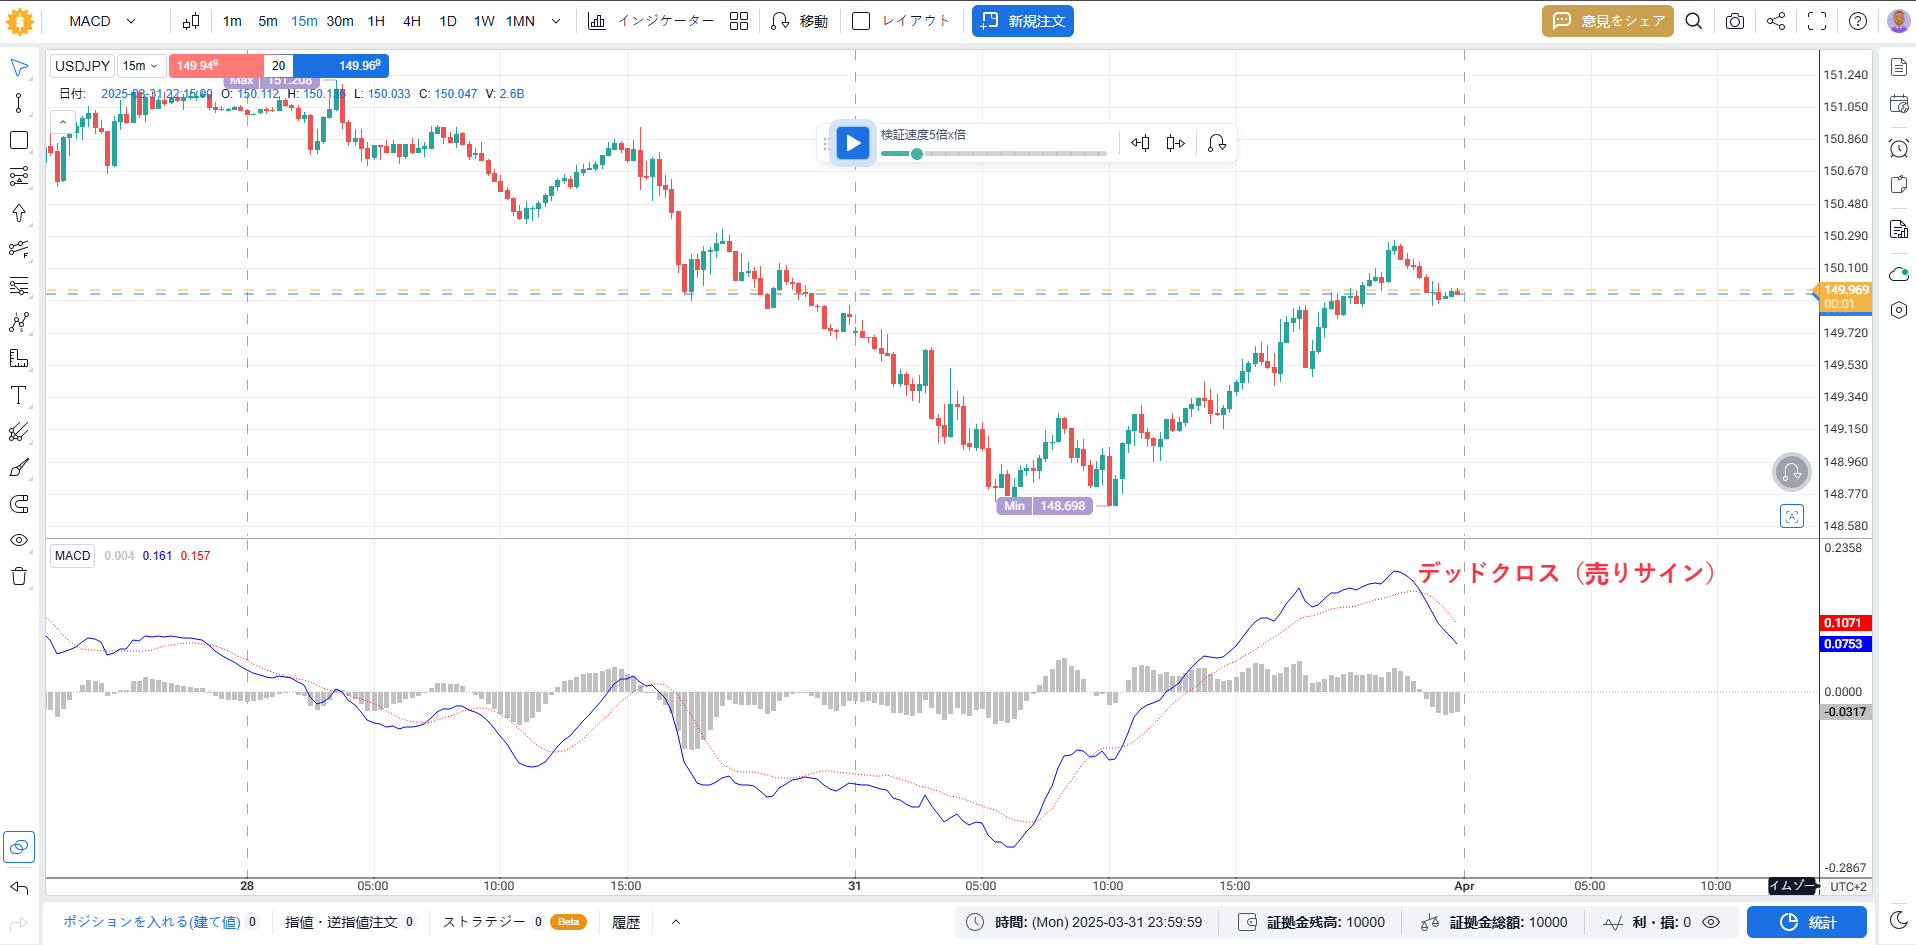Toggle visibility eye icon in left toolbar

[x=18, y=540]
